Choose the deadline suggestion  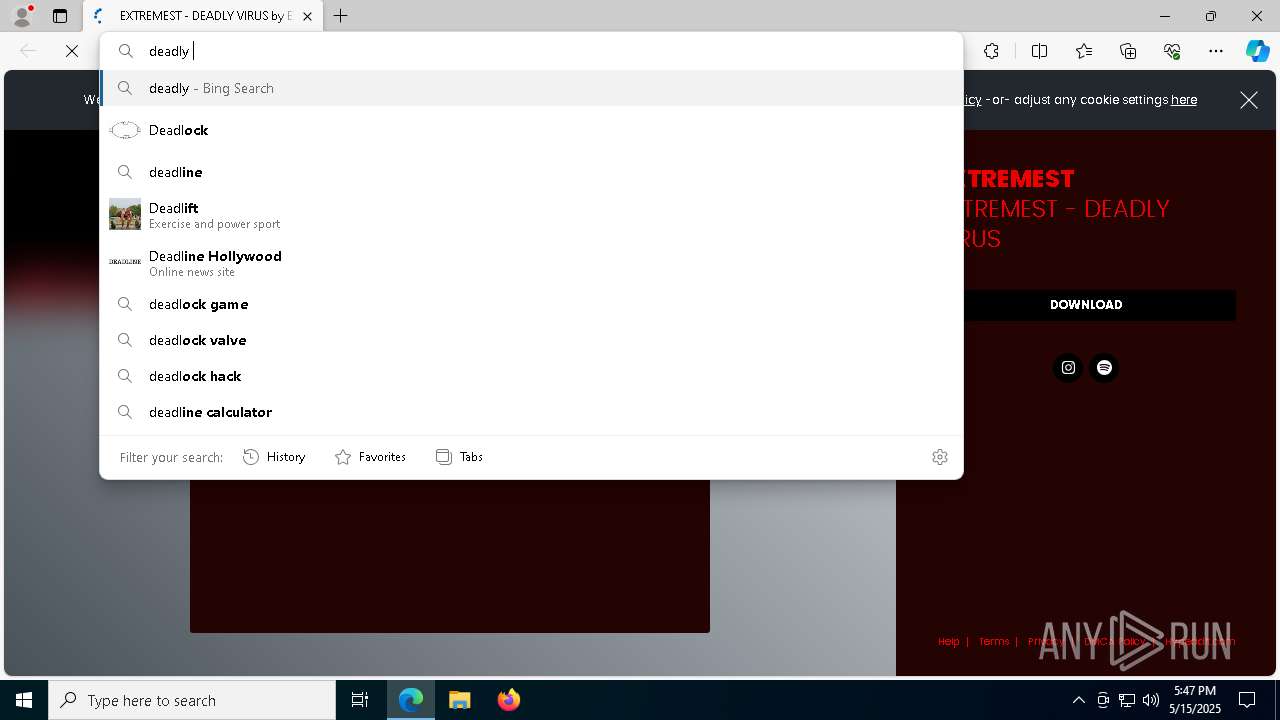(x=531, y=172)
